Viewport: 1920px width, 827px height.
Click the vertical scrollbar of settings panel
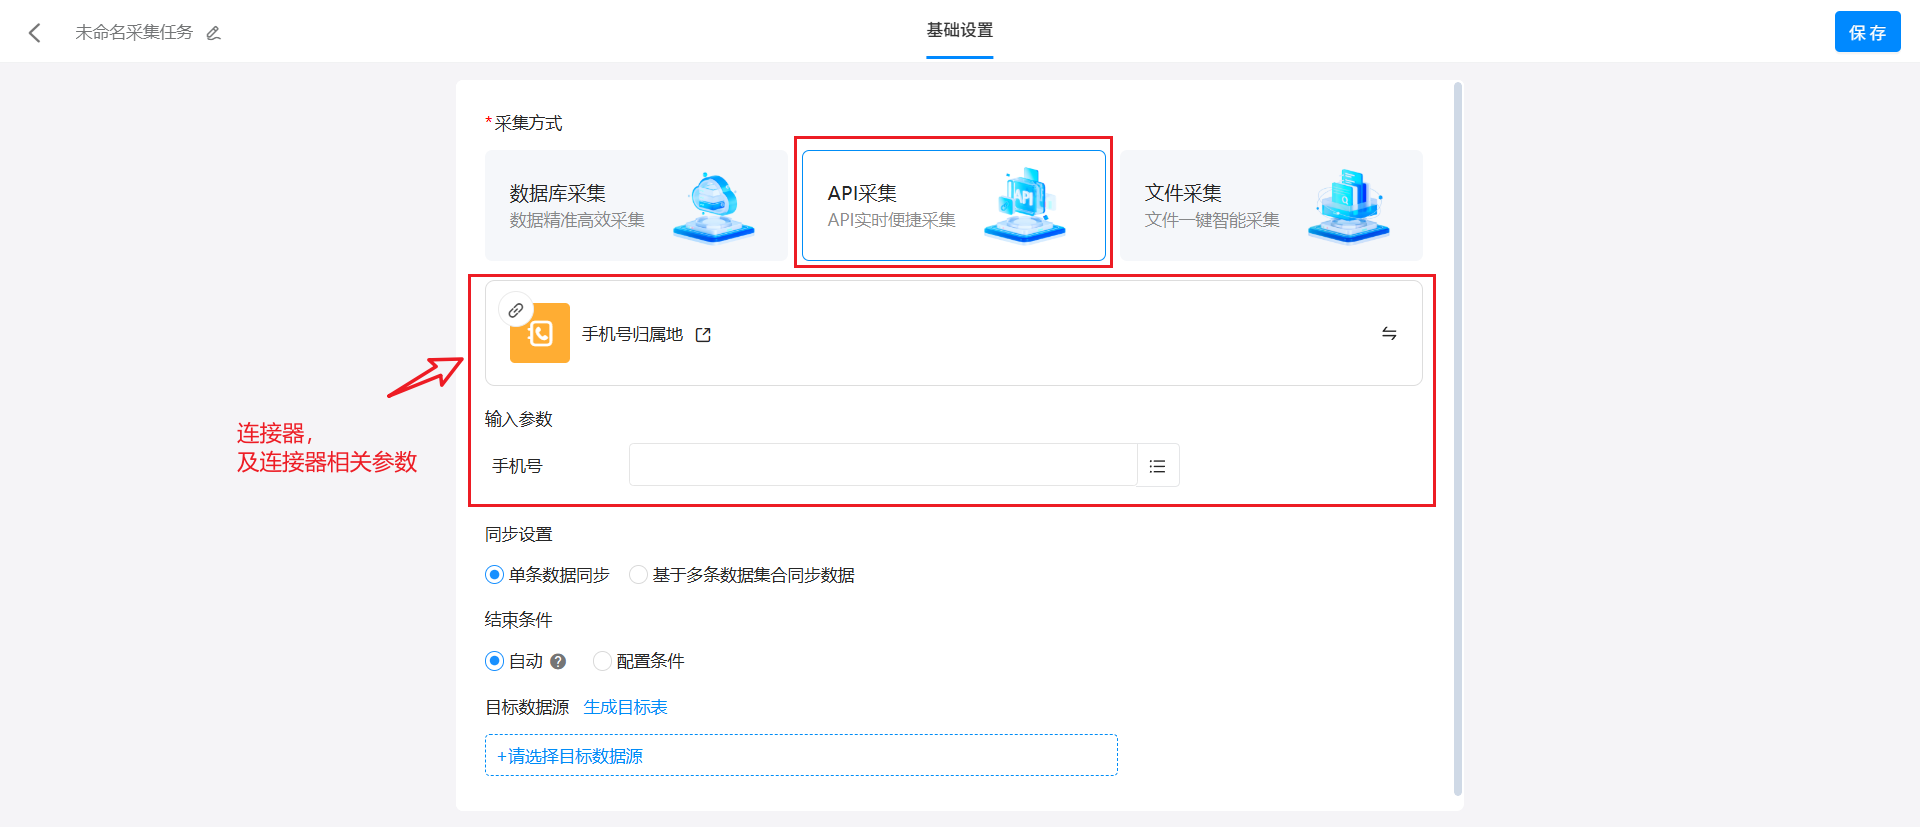pos(1457,440)
